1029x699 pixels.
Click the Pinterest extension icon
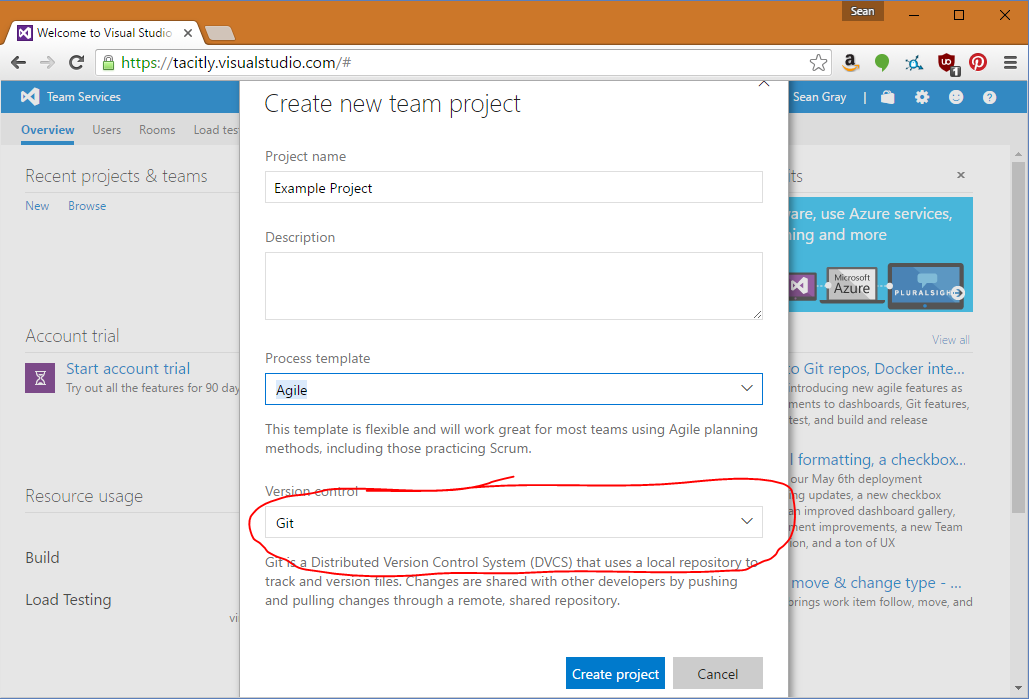coord(978,62)
